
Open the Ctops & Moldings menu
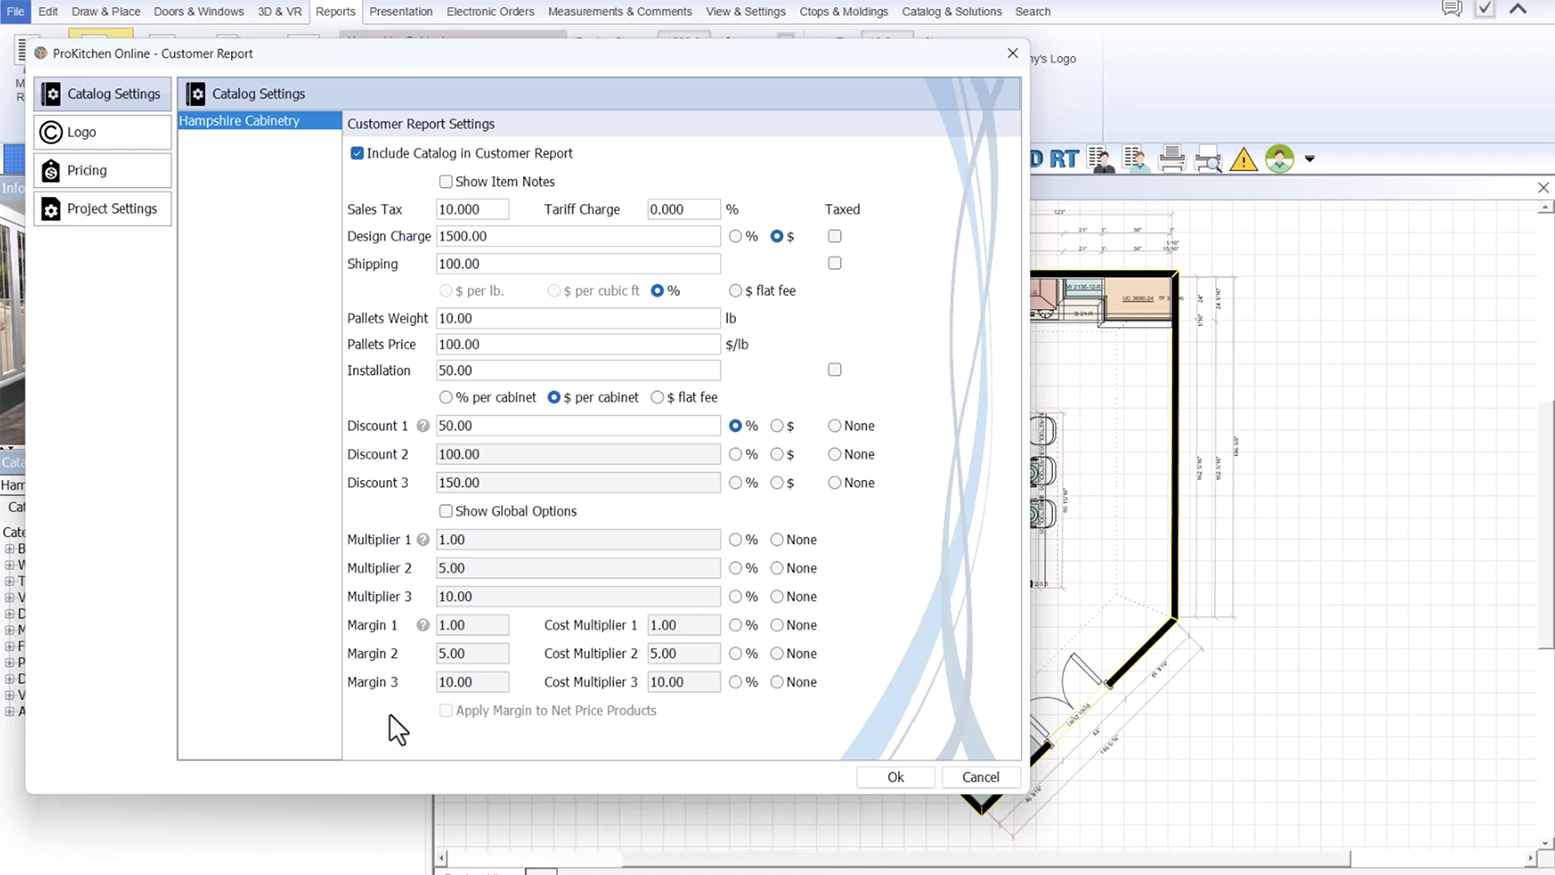[x=843, y=12]
